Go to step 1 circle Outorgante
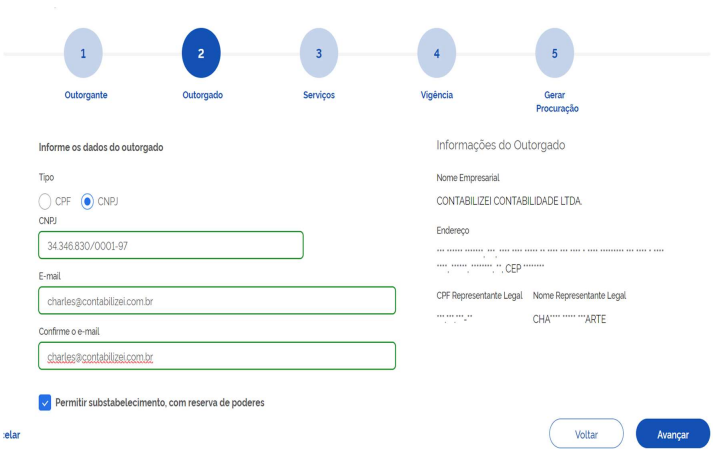Viewport: 718px width, 470px height. click(x=83, y=53)
